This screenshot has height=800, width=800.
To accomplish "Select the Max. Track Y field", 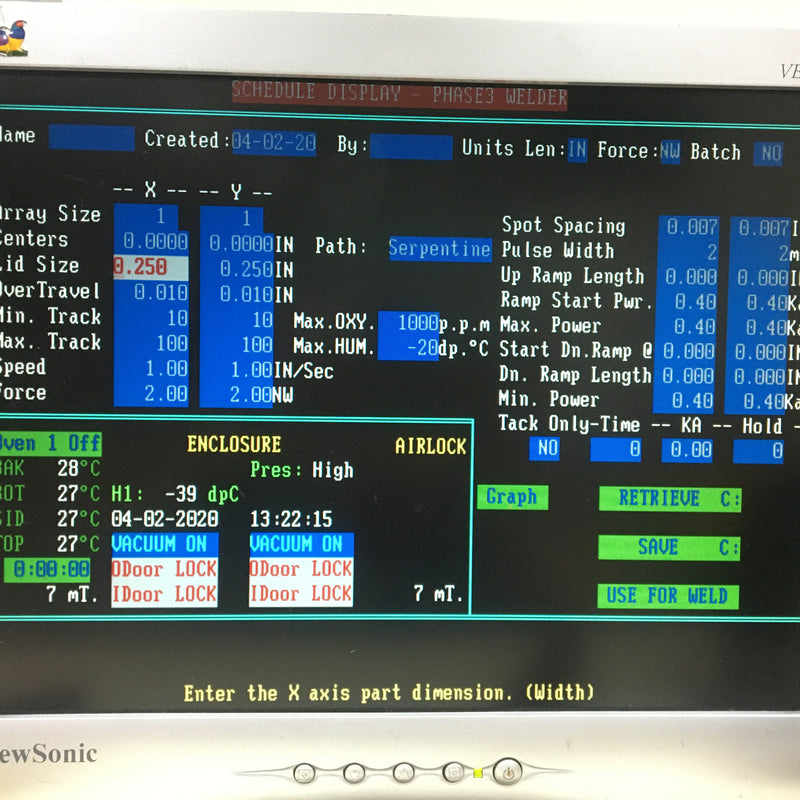I will click(x=237, y=345).
